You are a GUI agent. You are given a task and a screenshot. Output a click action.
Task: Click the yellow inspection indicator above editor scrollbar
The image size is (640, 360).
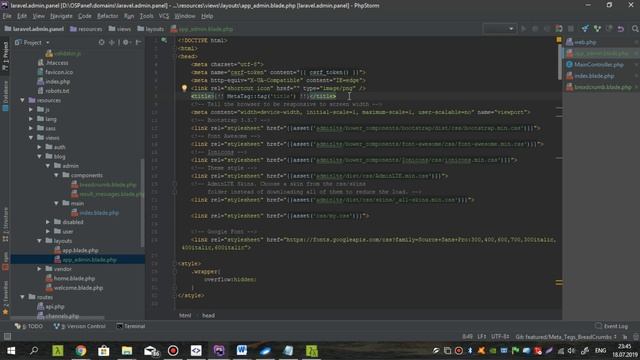click(559, 40)
